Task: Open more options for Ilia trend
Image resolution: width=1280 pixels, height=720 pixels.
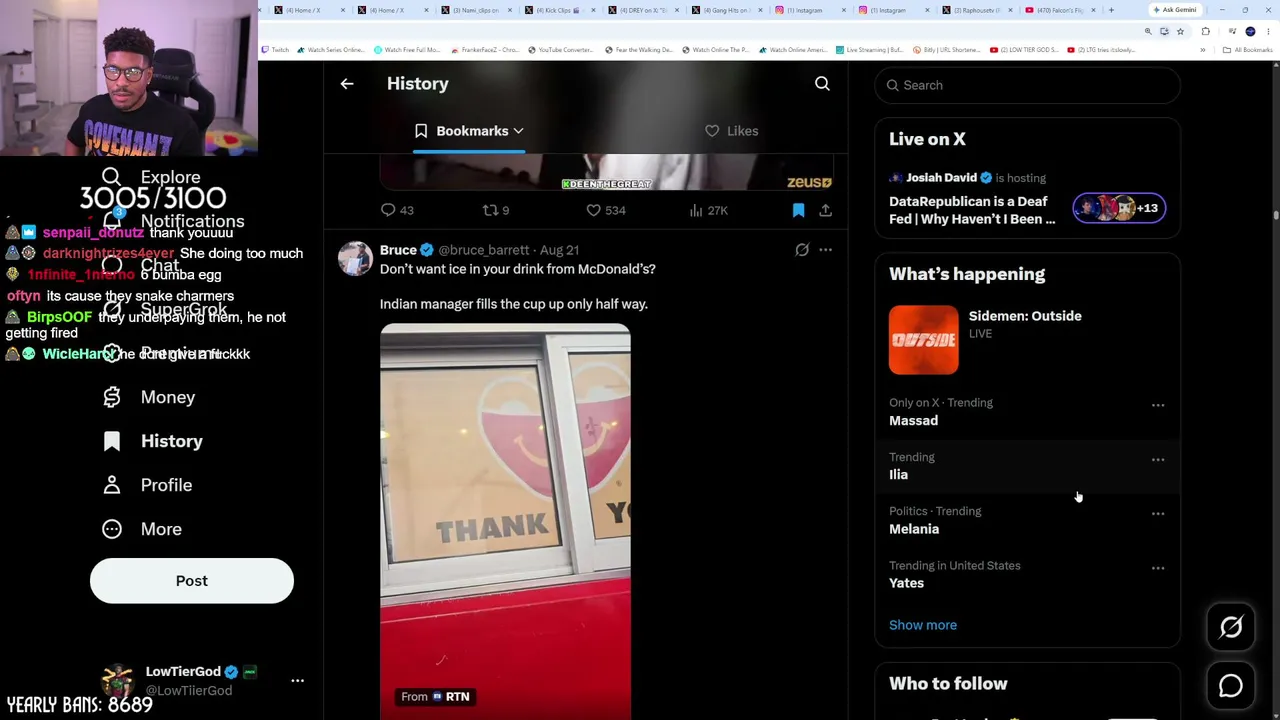Action: tap(1158, 459)
